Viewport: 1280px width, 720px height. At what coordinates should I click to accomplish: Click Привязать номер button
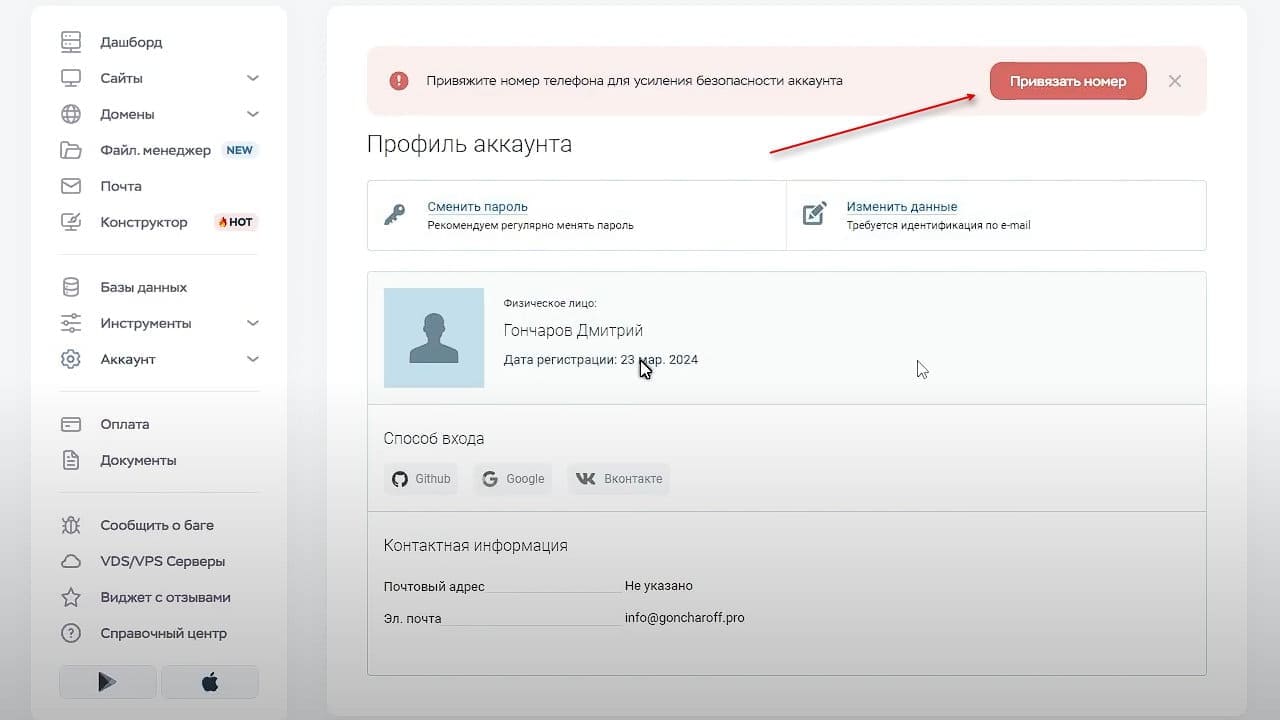[x=1068, y=81]
